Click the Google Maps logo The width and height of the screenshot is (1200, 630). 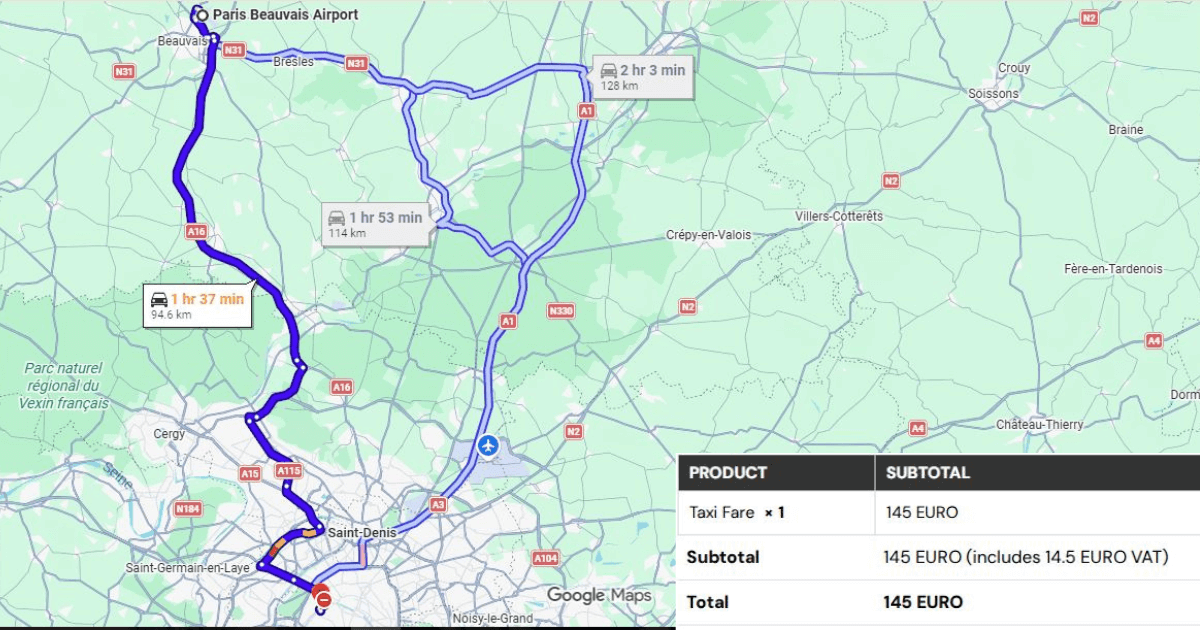tap(599, 596)
